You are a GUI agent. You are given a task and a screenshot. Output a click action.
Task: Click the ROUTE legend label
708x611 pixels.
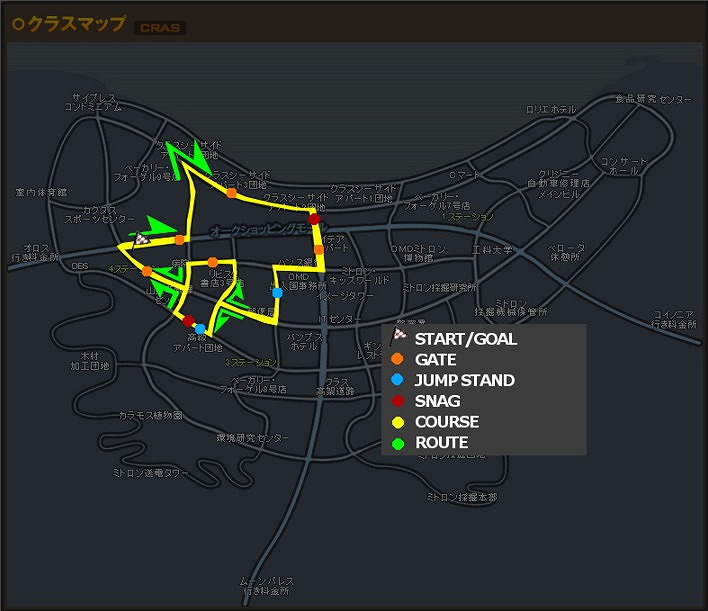[x=442, y=443]
